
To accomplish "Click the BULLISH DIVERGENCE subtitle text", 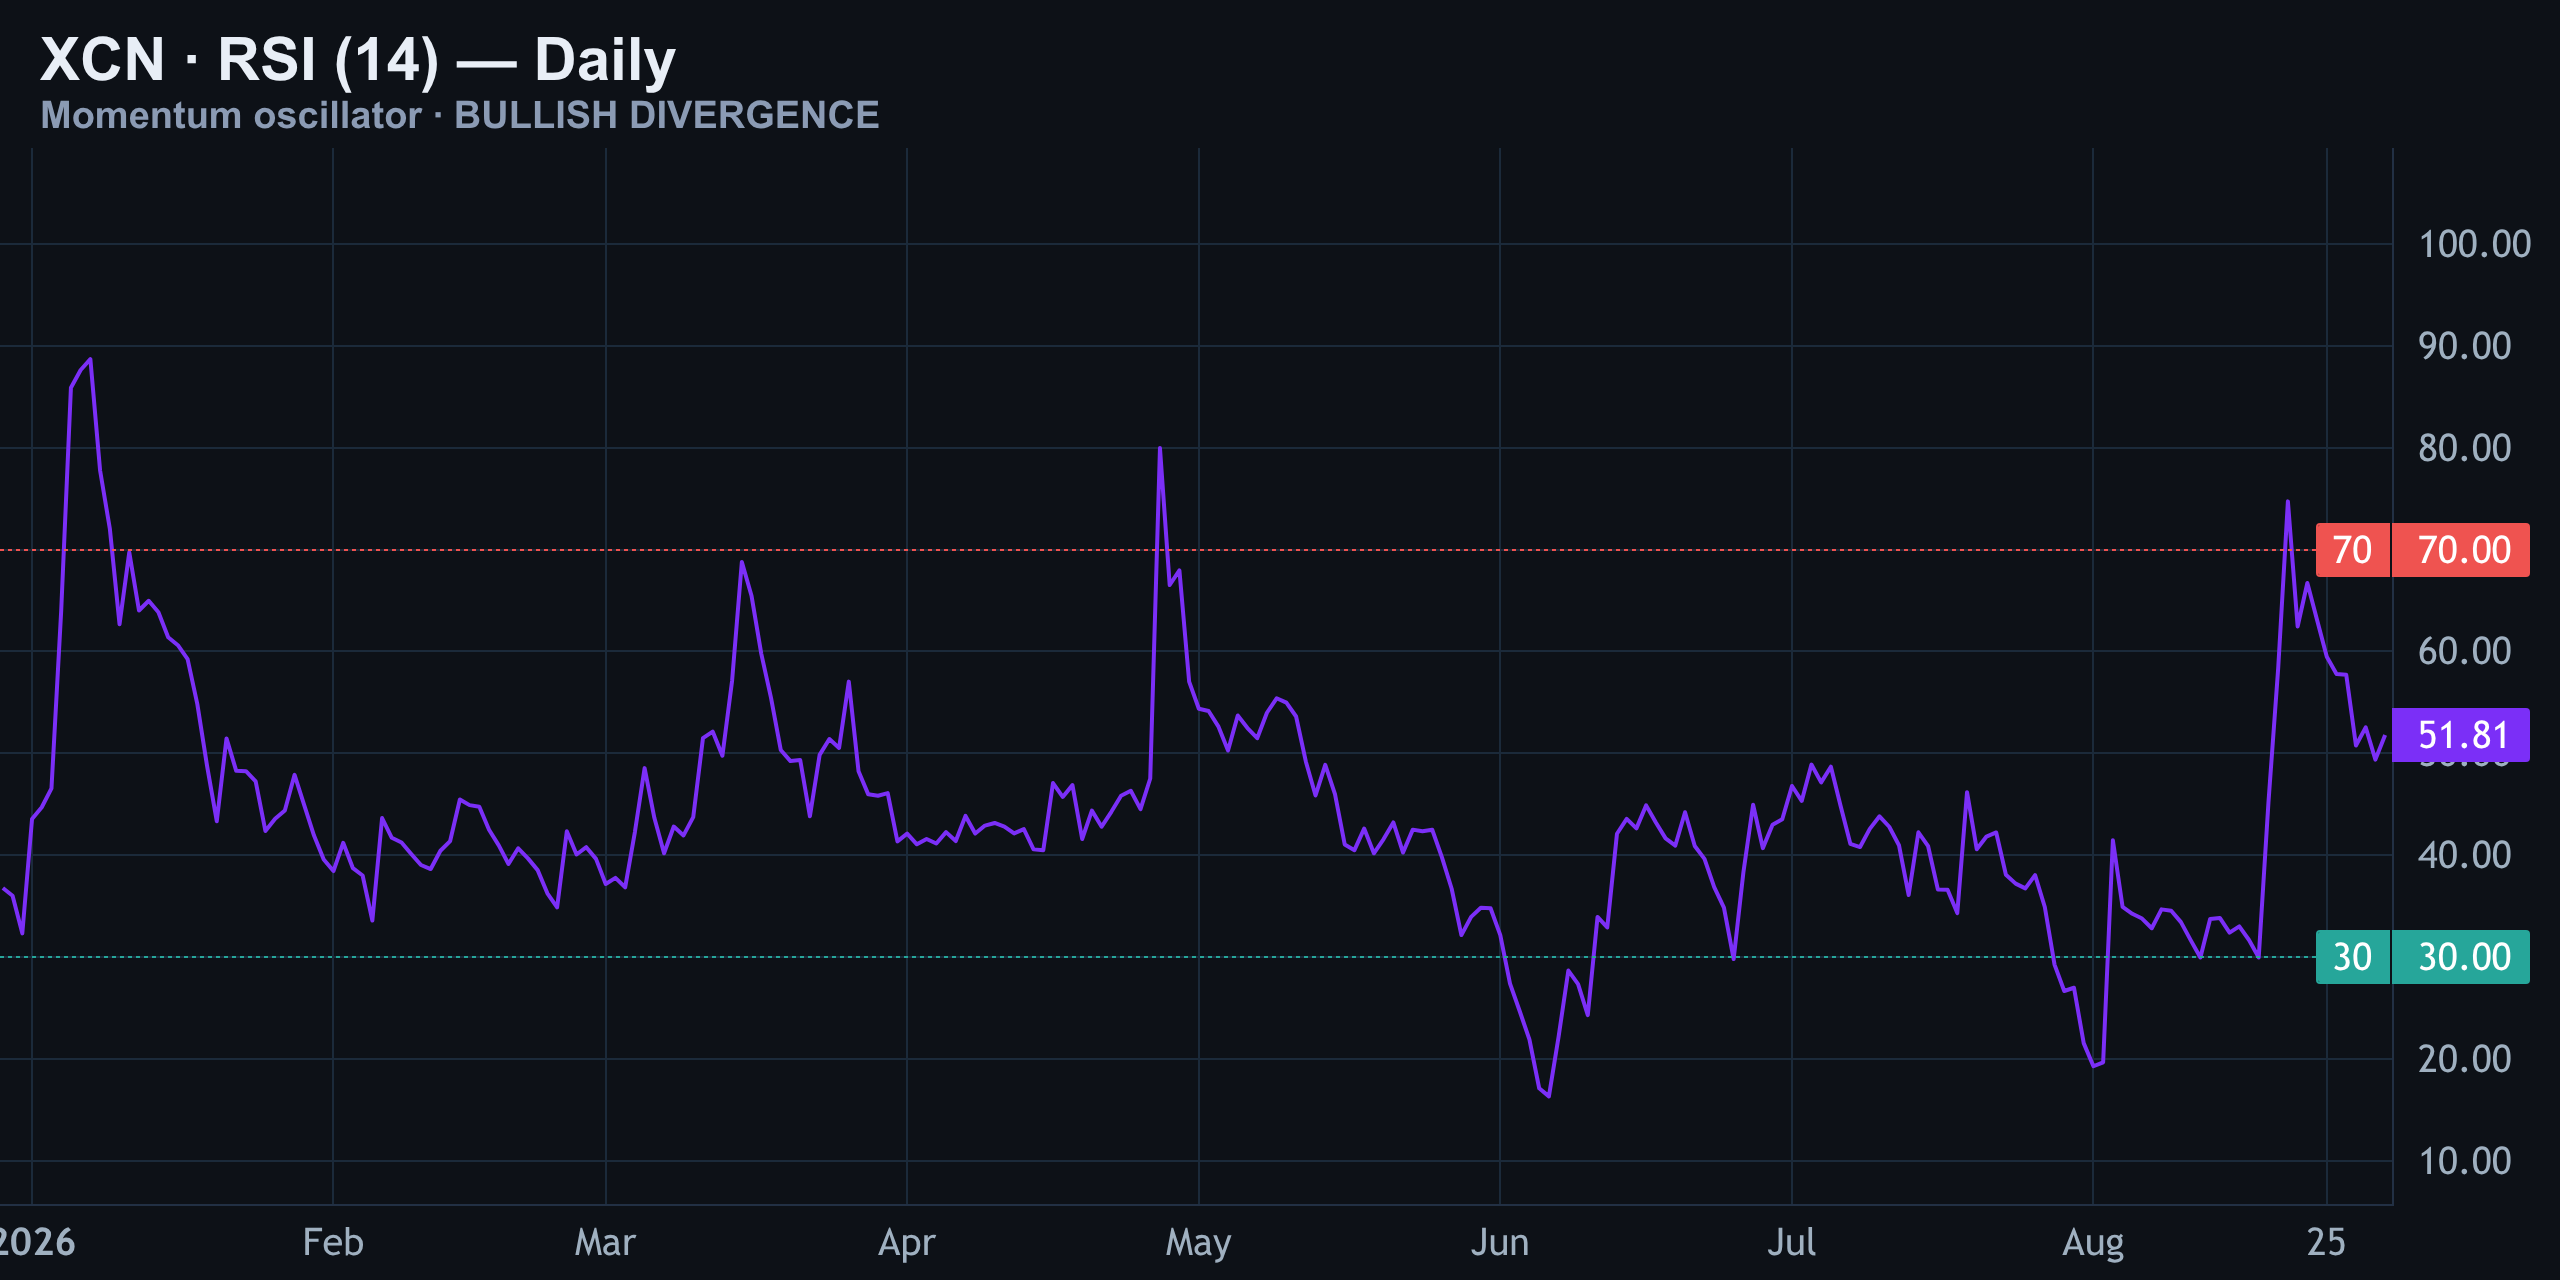I will [667, 115].
